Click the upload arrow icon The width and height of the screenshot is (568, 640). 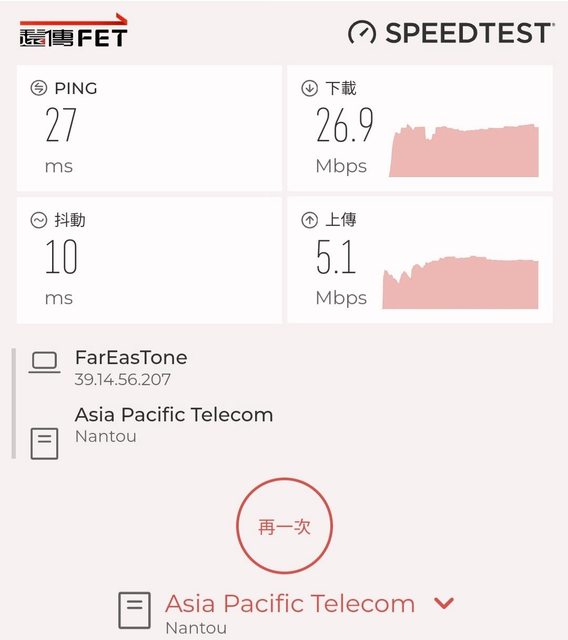pyautogui.click(x=309, y=220)
